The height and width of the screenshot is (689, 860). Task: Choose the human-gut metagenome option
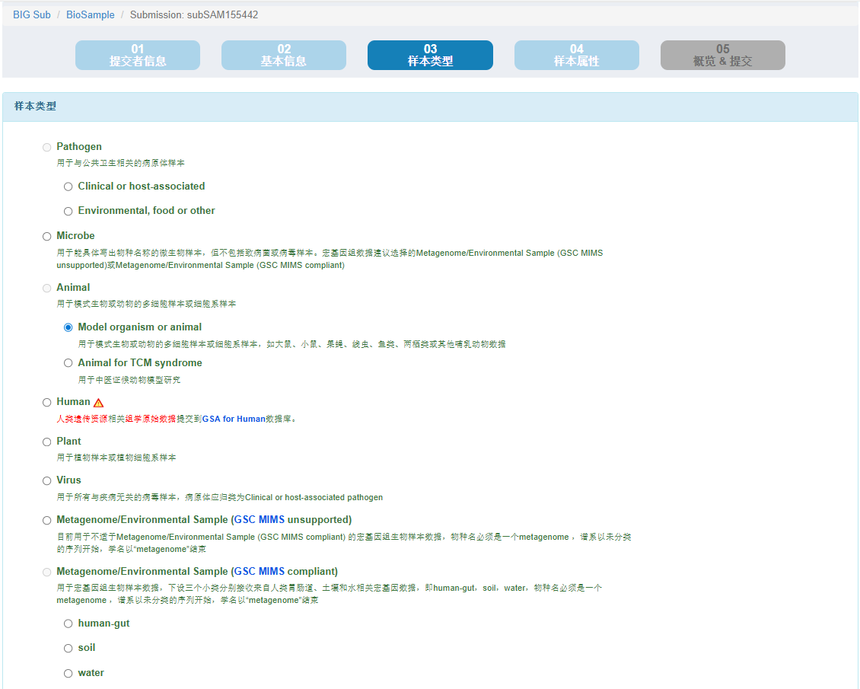coord(67,622)
